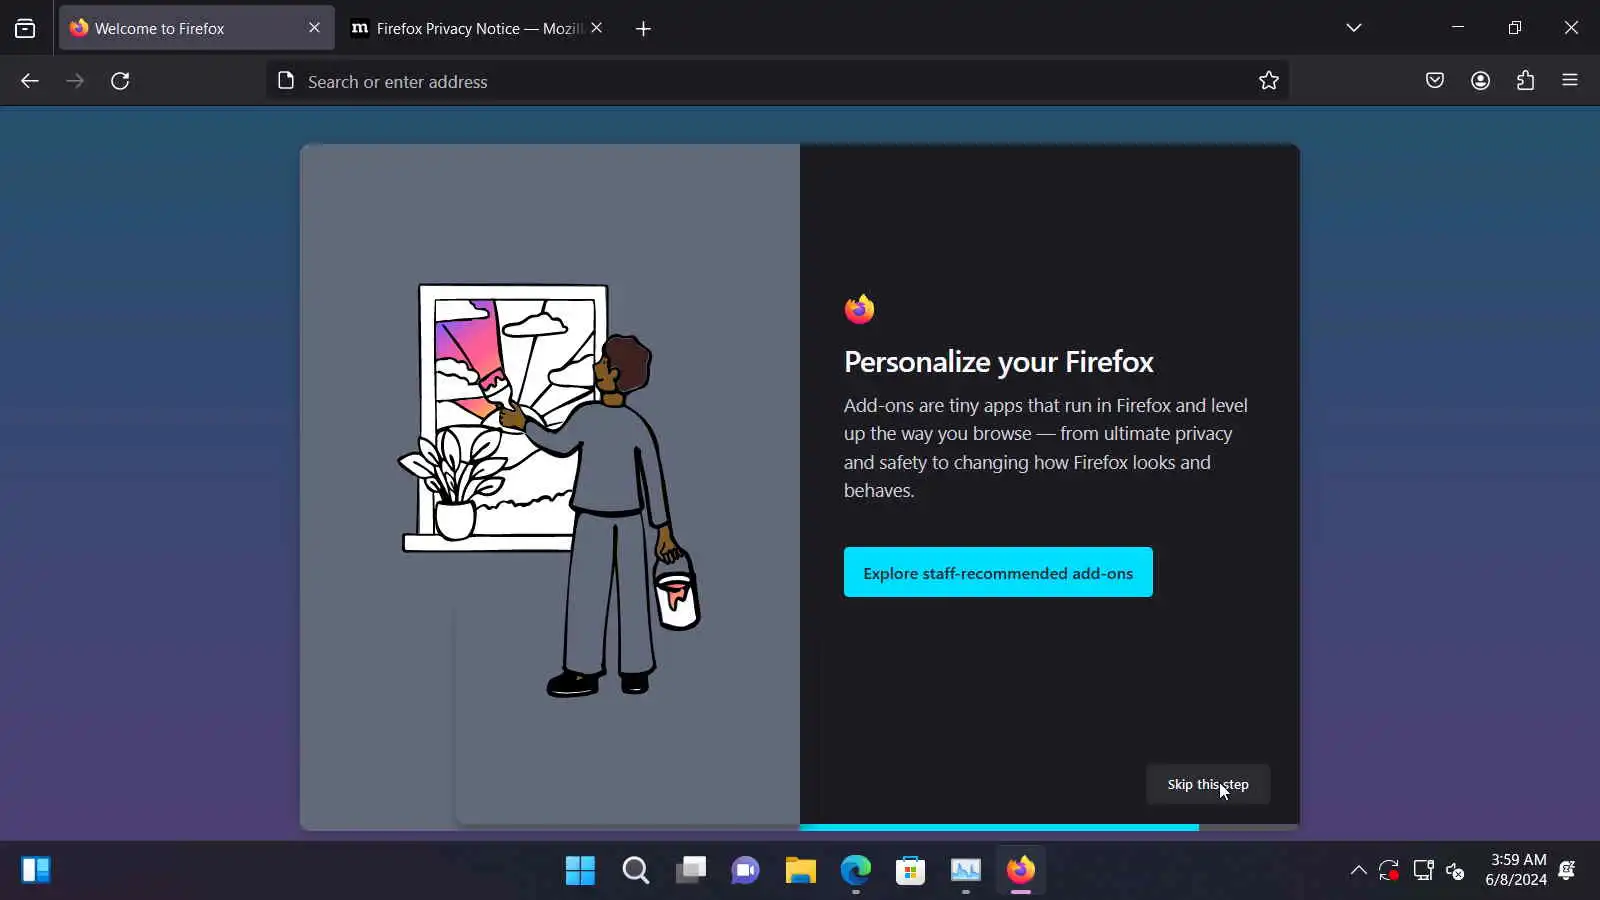The image size is (1600, 900).
Task: Open Microsoft Edge from the taskbar
Action: click(x=856, y=870)
